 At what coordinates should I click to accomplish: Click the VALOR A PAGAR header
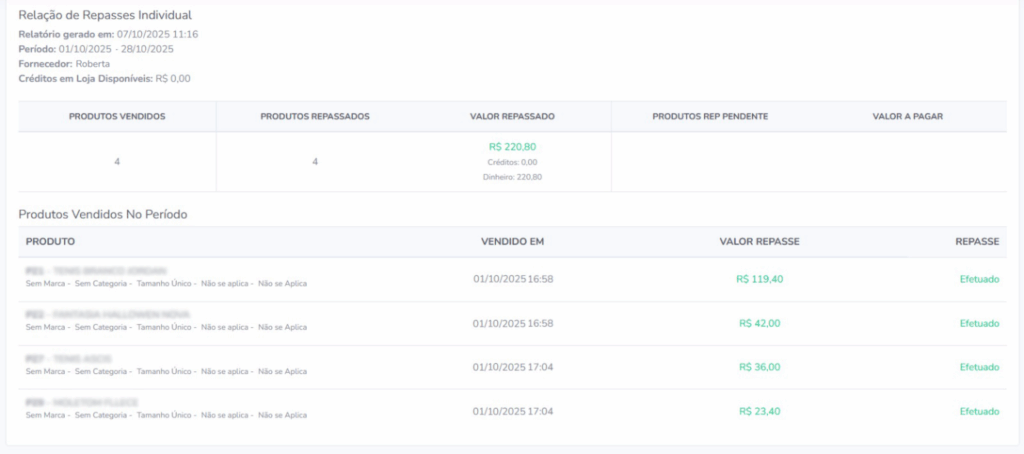pyautogui.click(x=907, y=116)
